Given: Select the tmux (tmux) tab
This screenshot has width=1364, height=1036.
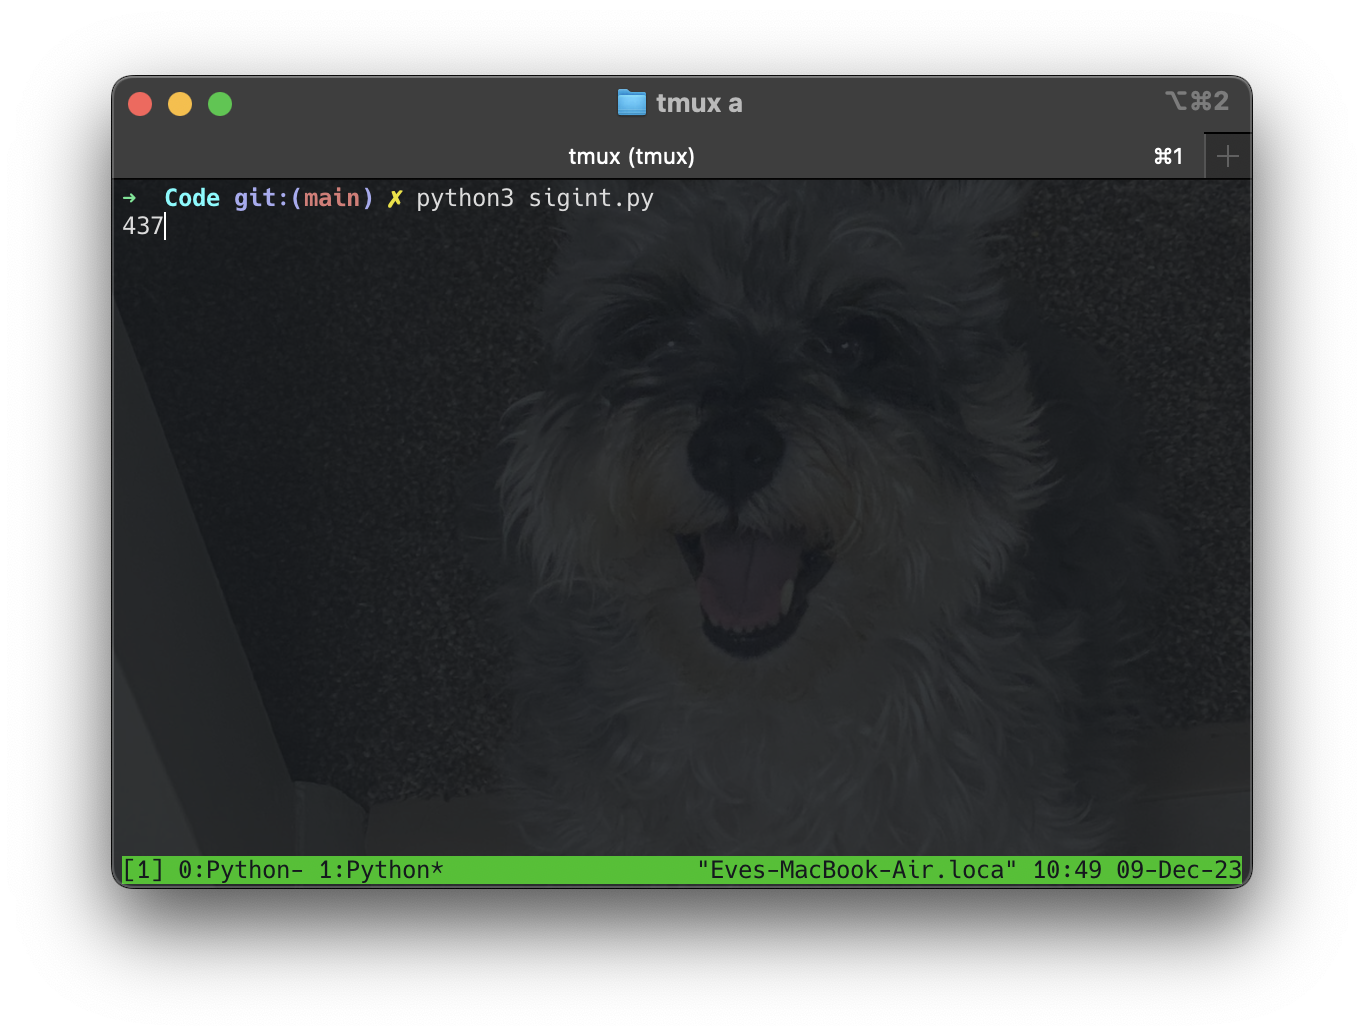Looking at the screenshot, I should (x=631, y=156).
